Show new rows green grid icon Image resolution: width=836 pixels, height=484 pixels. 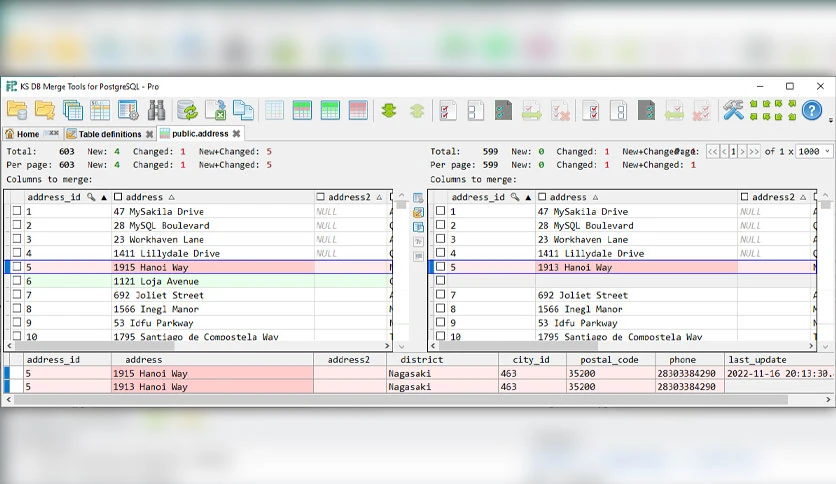click(330, 110)
